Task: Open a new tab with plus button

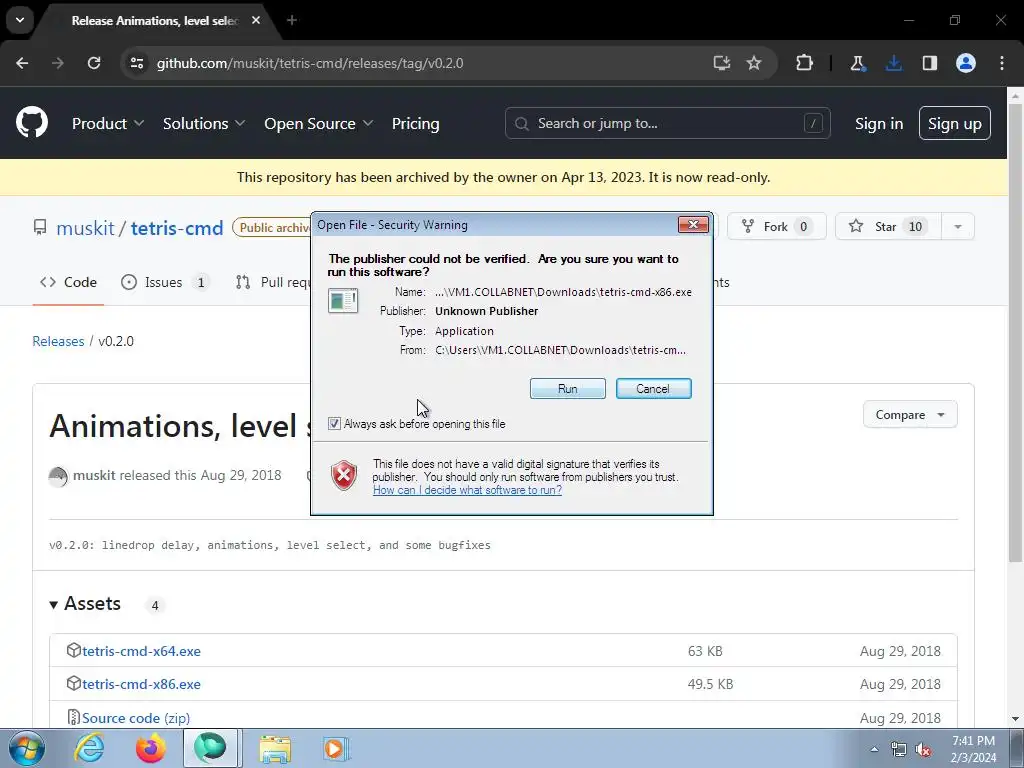Action: [x=292, y=20]
